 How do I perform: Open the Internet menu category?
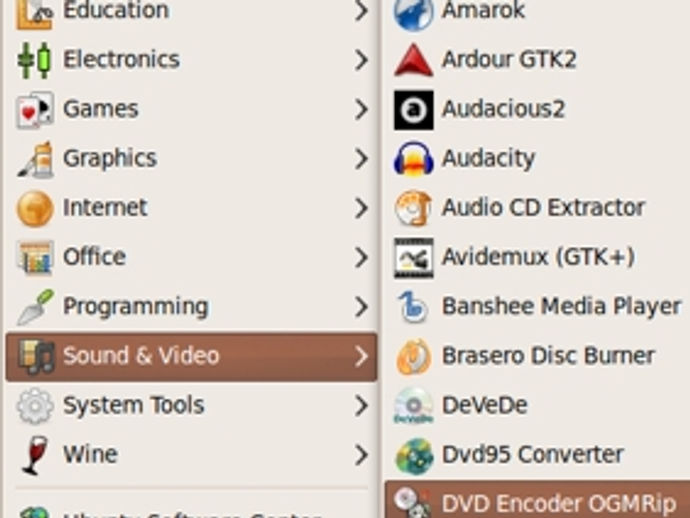pyautogui.click(x=191, y=208)
